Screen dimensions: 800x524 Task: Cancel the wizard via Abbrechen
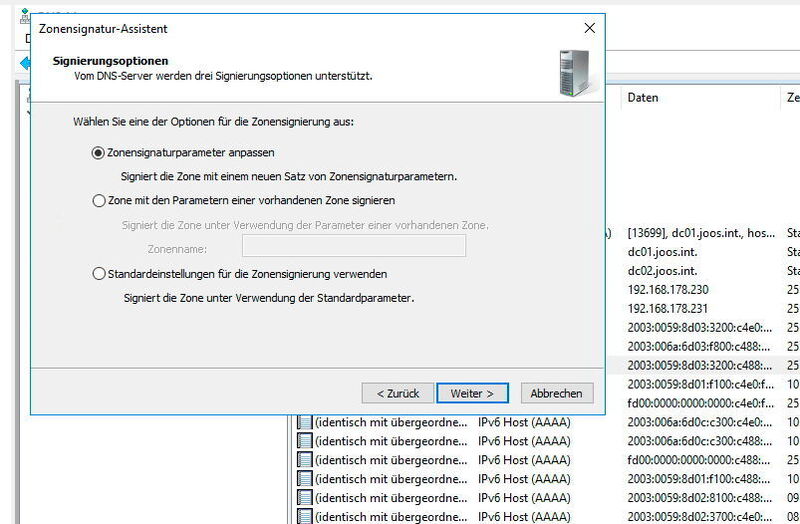tap(557, 393)
